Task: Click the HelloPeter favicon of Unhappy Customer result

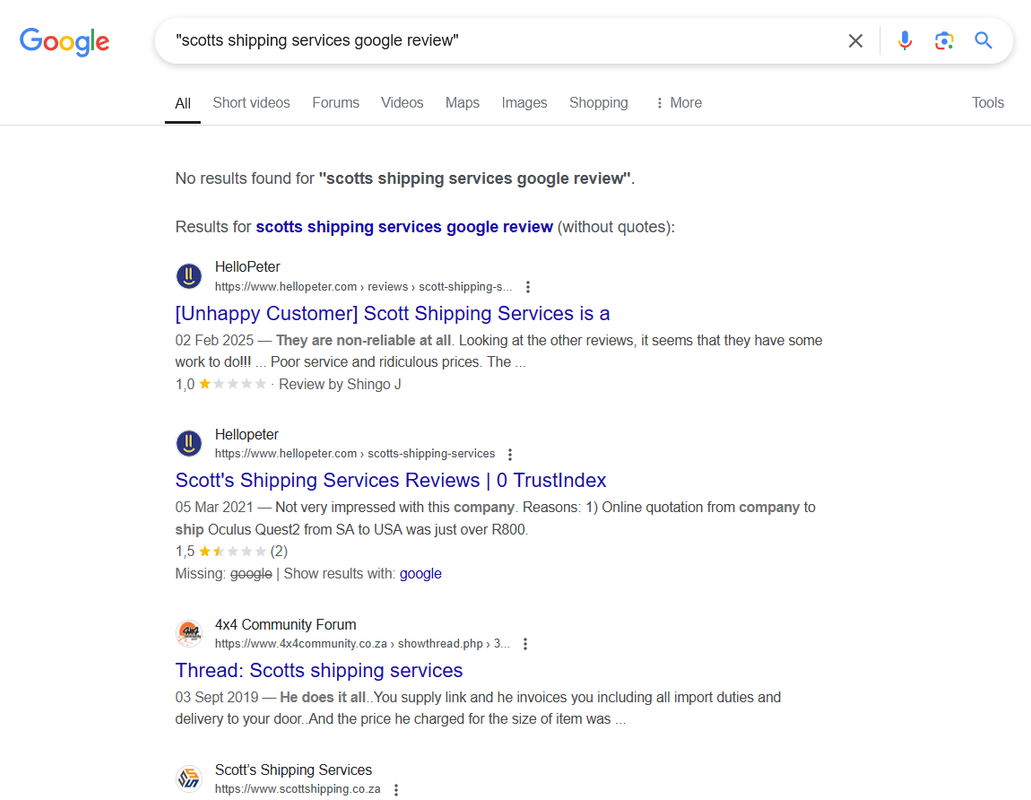Action: point(189,276)
